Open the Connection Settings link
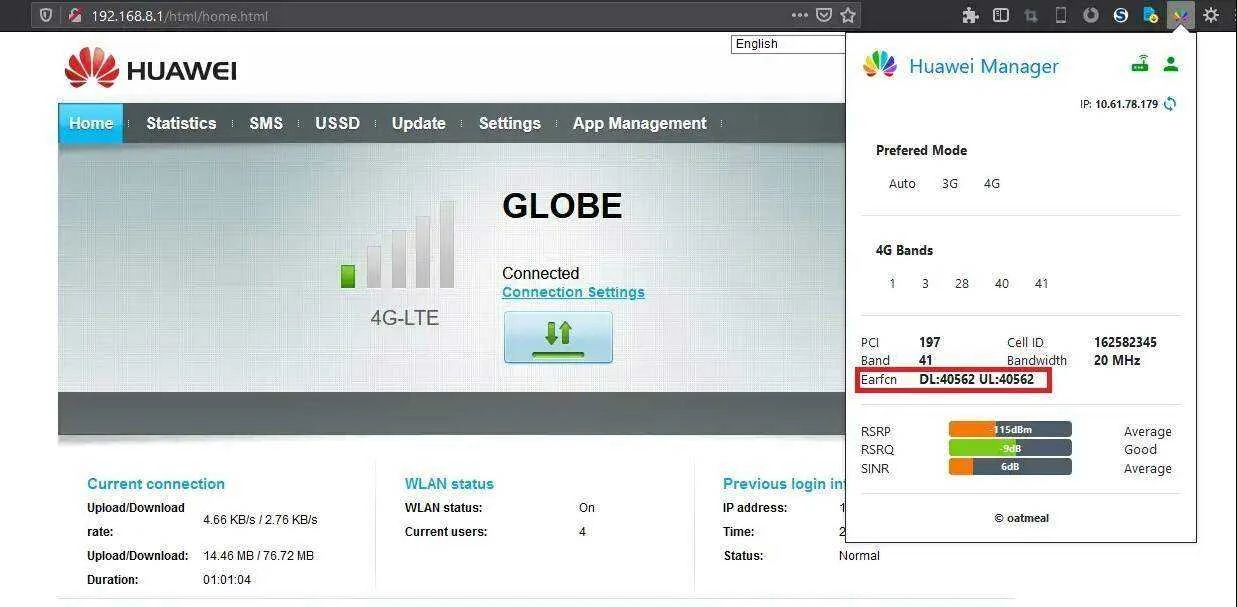 [x=573, y=292]
